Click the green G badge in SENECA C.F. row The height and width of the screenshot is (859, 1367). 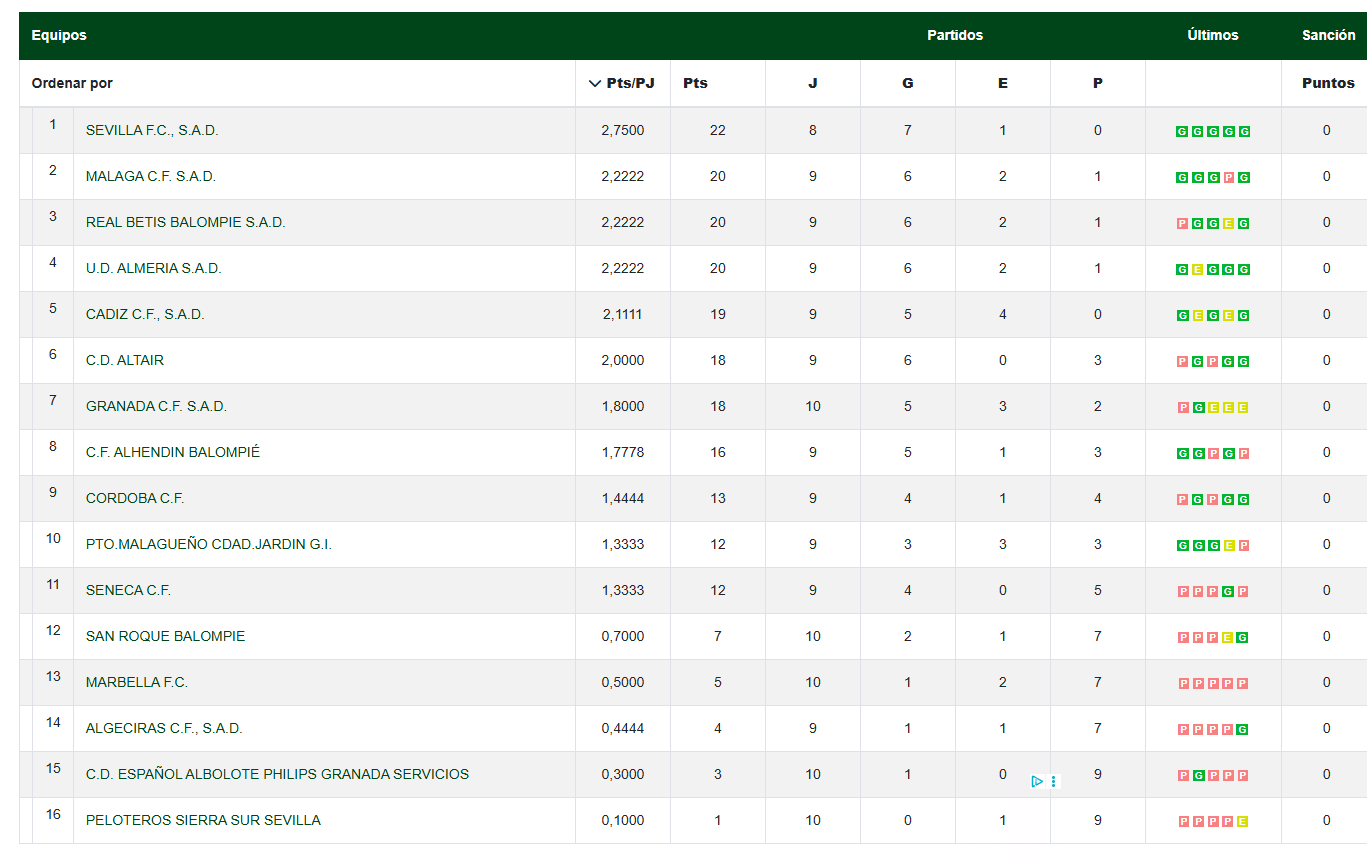click(x=1228, y=592)
